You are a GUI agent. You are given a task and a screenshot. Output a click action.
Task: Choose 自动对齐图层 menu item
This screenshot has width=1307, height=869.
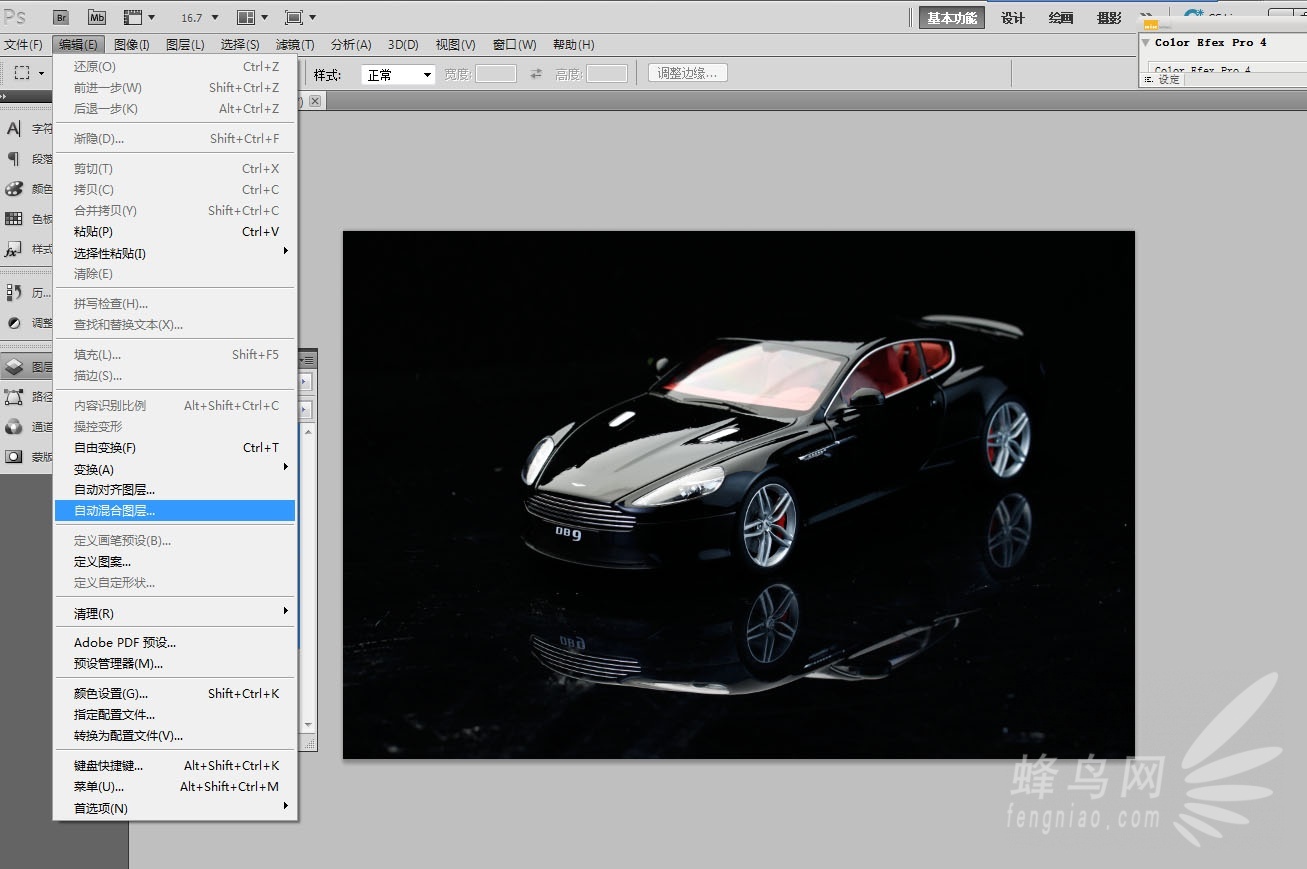click(175, 489)
